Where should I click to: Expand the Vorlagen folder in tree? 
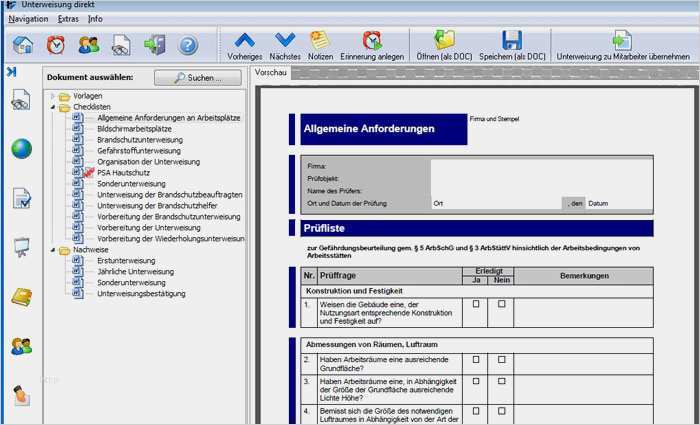[x=53, y=96]
